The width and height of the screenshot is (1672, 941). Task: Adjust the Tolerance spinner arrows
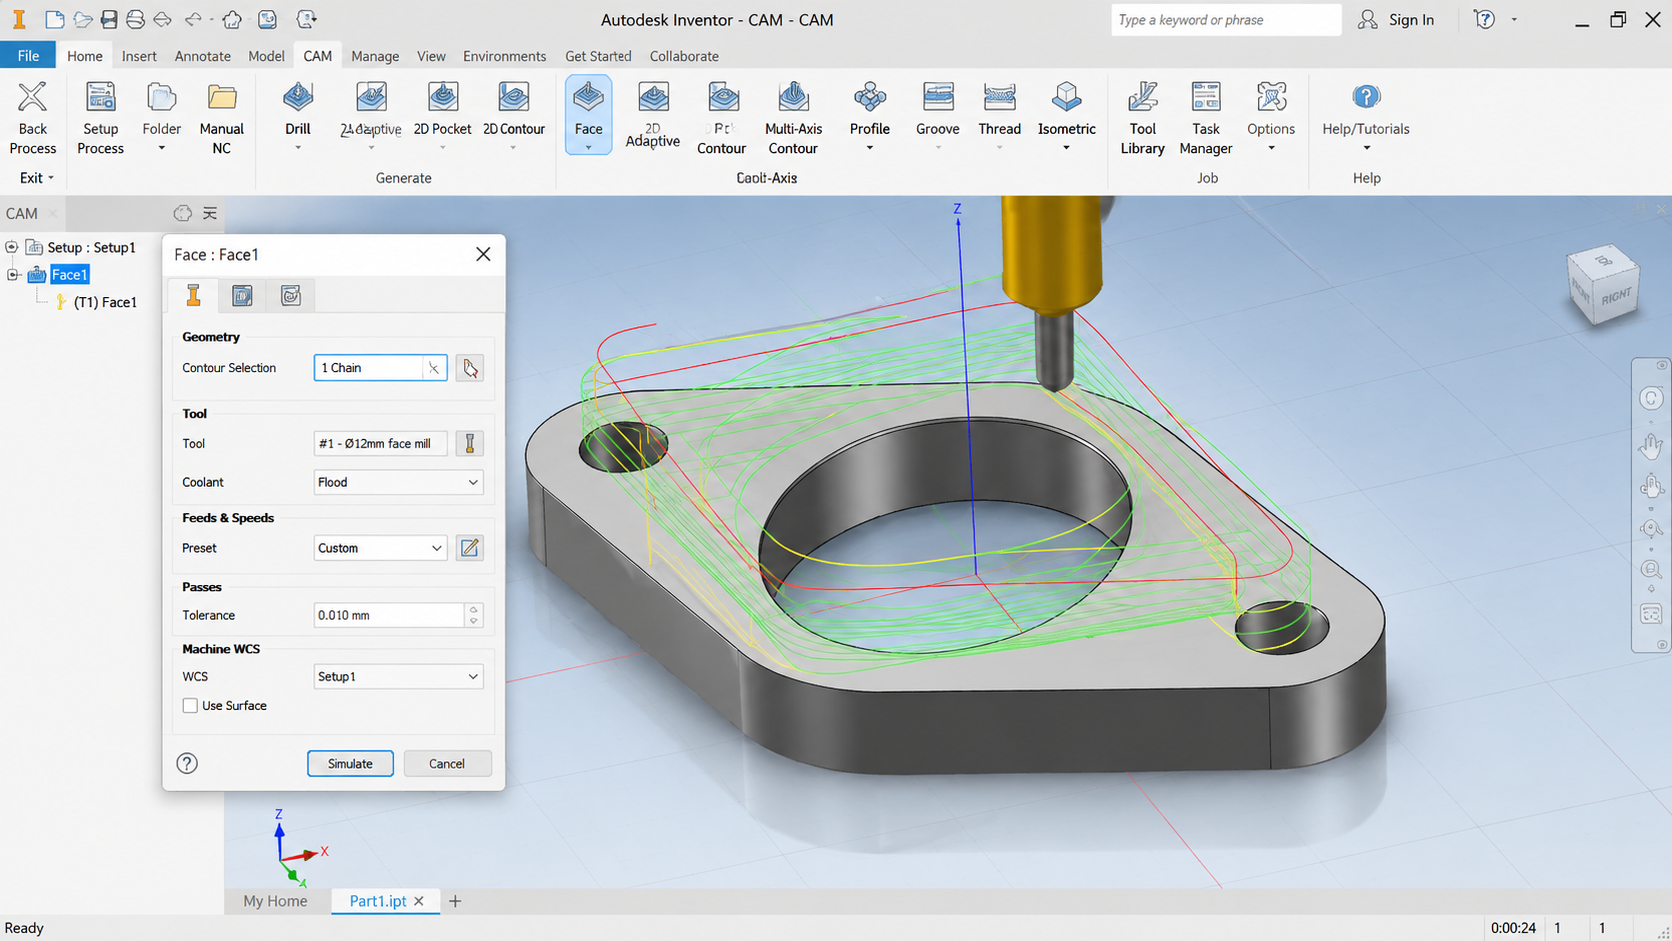pos(474,615)
